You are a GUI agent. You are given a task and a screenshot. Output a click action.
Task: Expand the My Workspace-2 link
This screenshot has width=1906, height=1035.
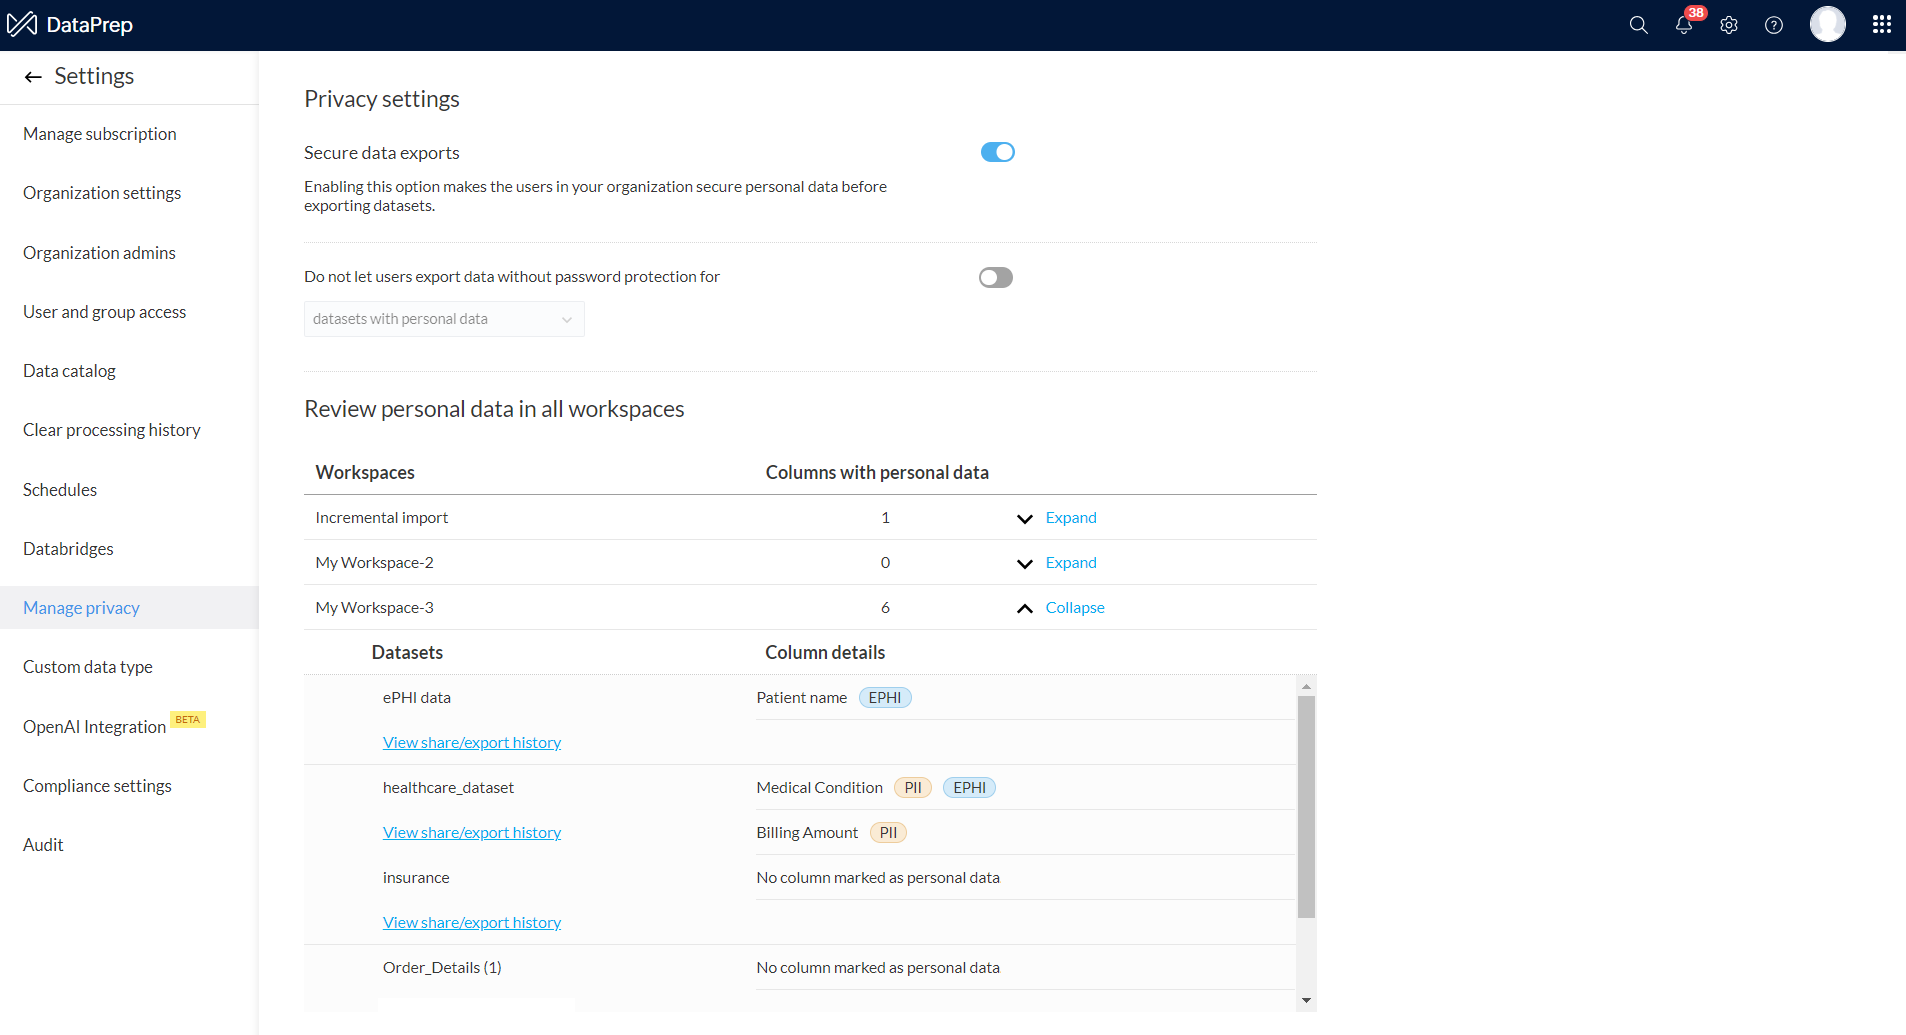coord(1071,562)
